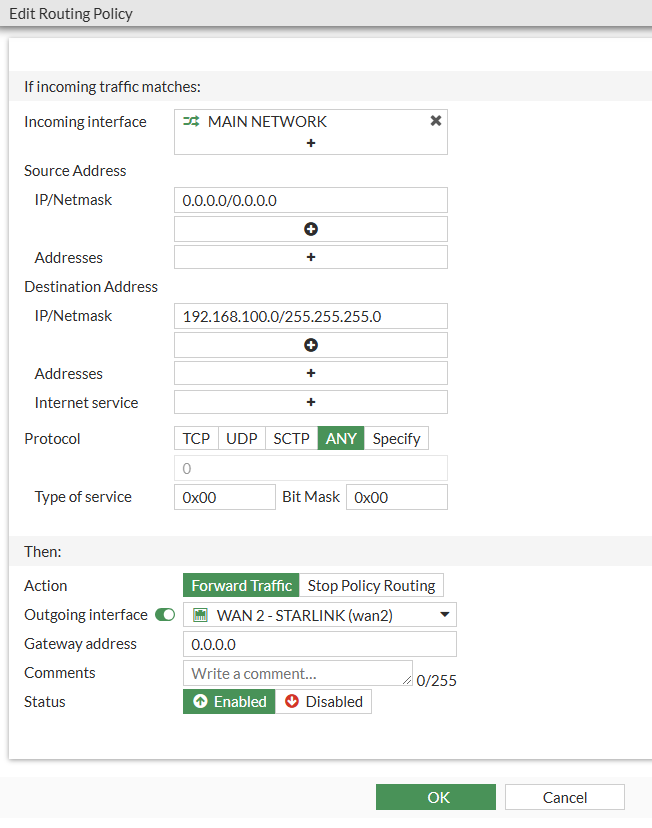This screenshot has height=828, width=652.
Task: Select TCP protocol option
Action: (x=196, y=439)
